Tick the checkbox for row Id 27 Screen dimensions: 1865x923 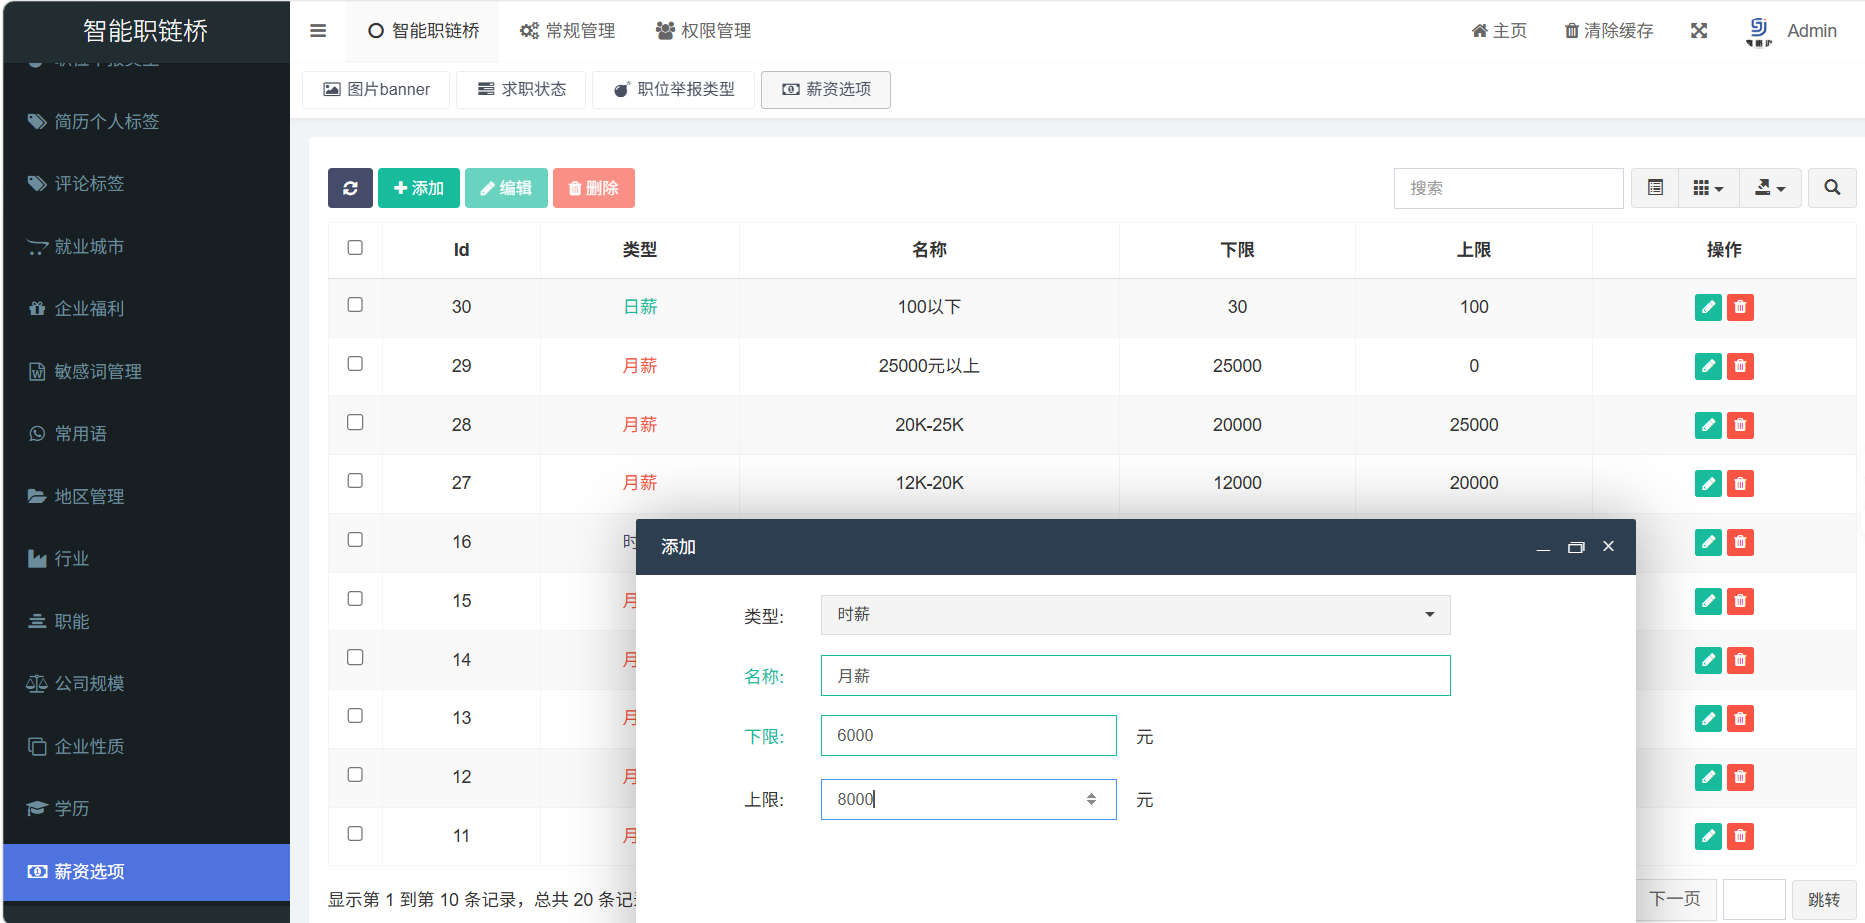[355, 481]
